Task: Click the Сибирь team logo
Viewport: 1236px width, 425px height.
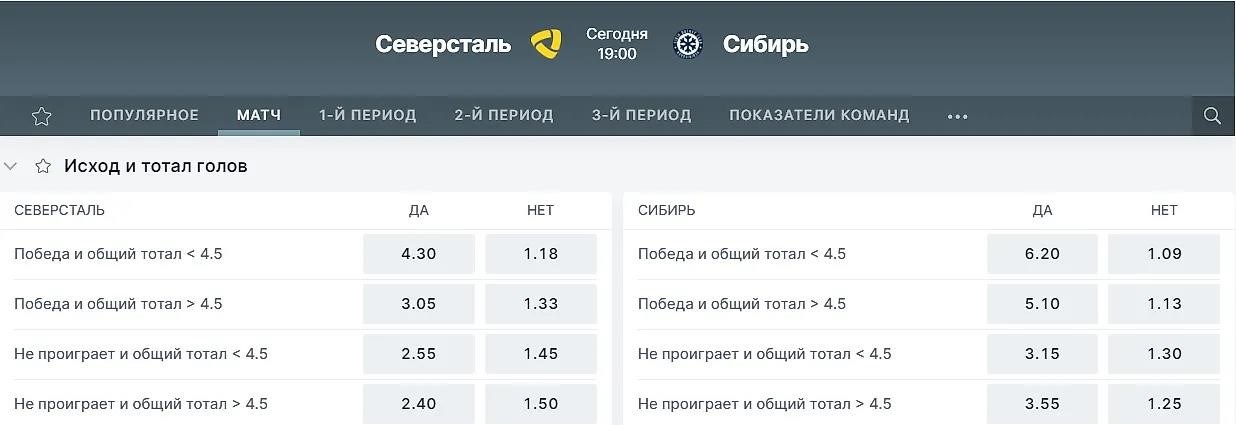Action: click(x=688, y=44)
